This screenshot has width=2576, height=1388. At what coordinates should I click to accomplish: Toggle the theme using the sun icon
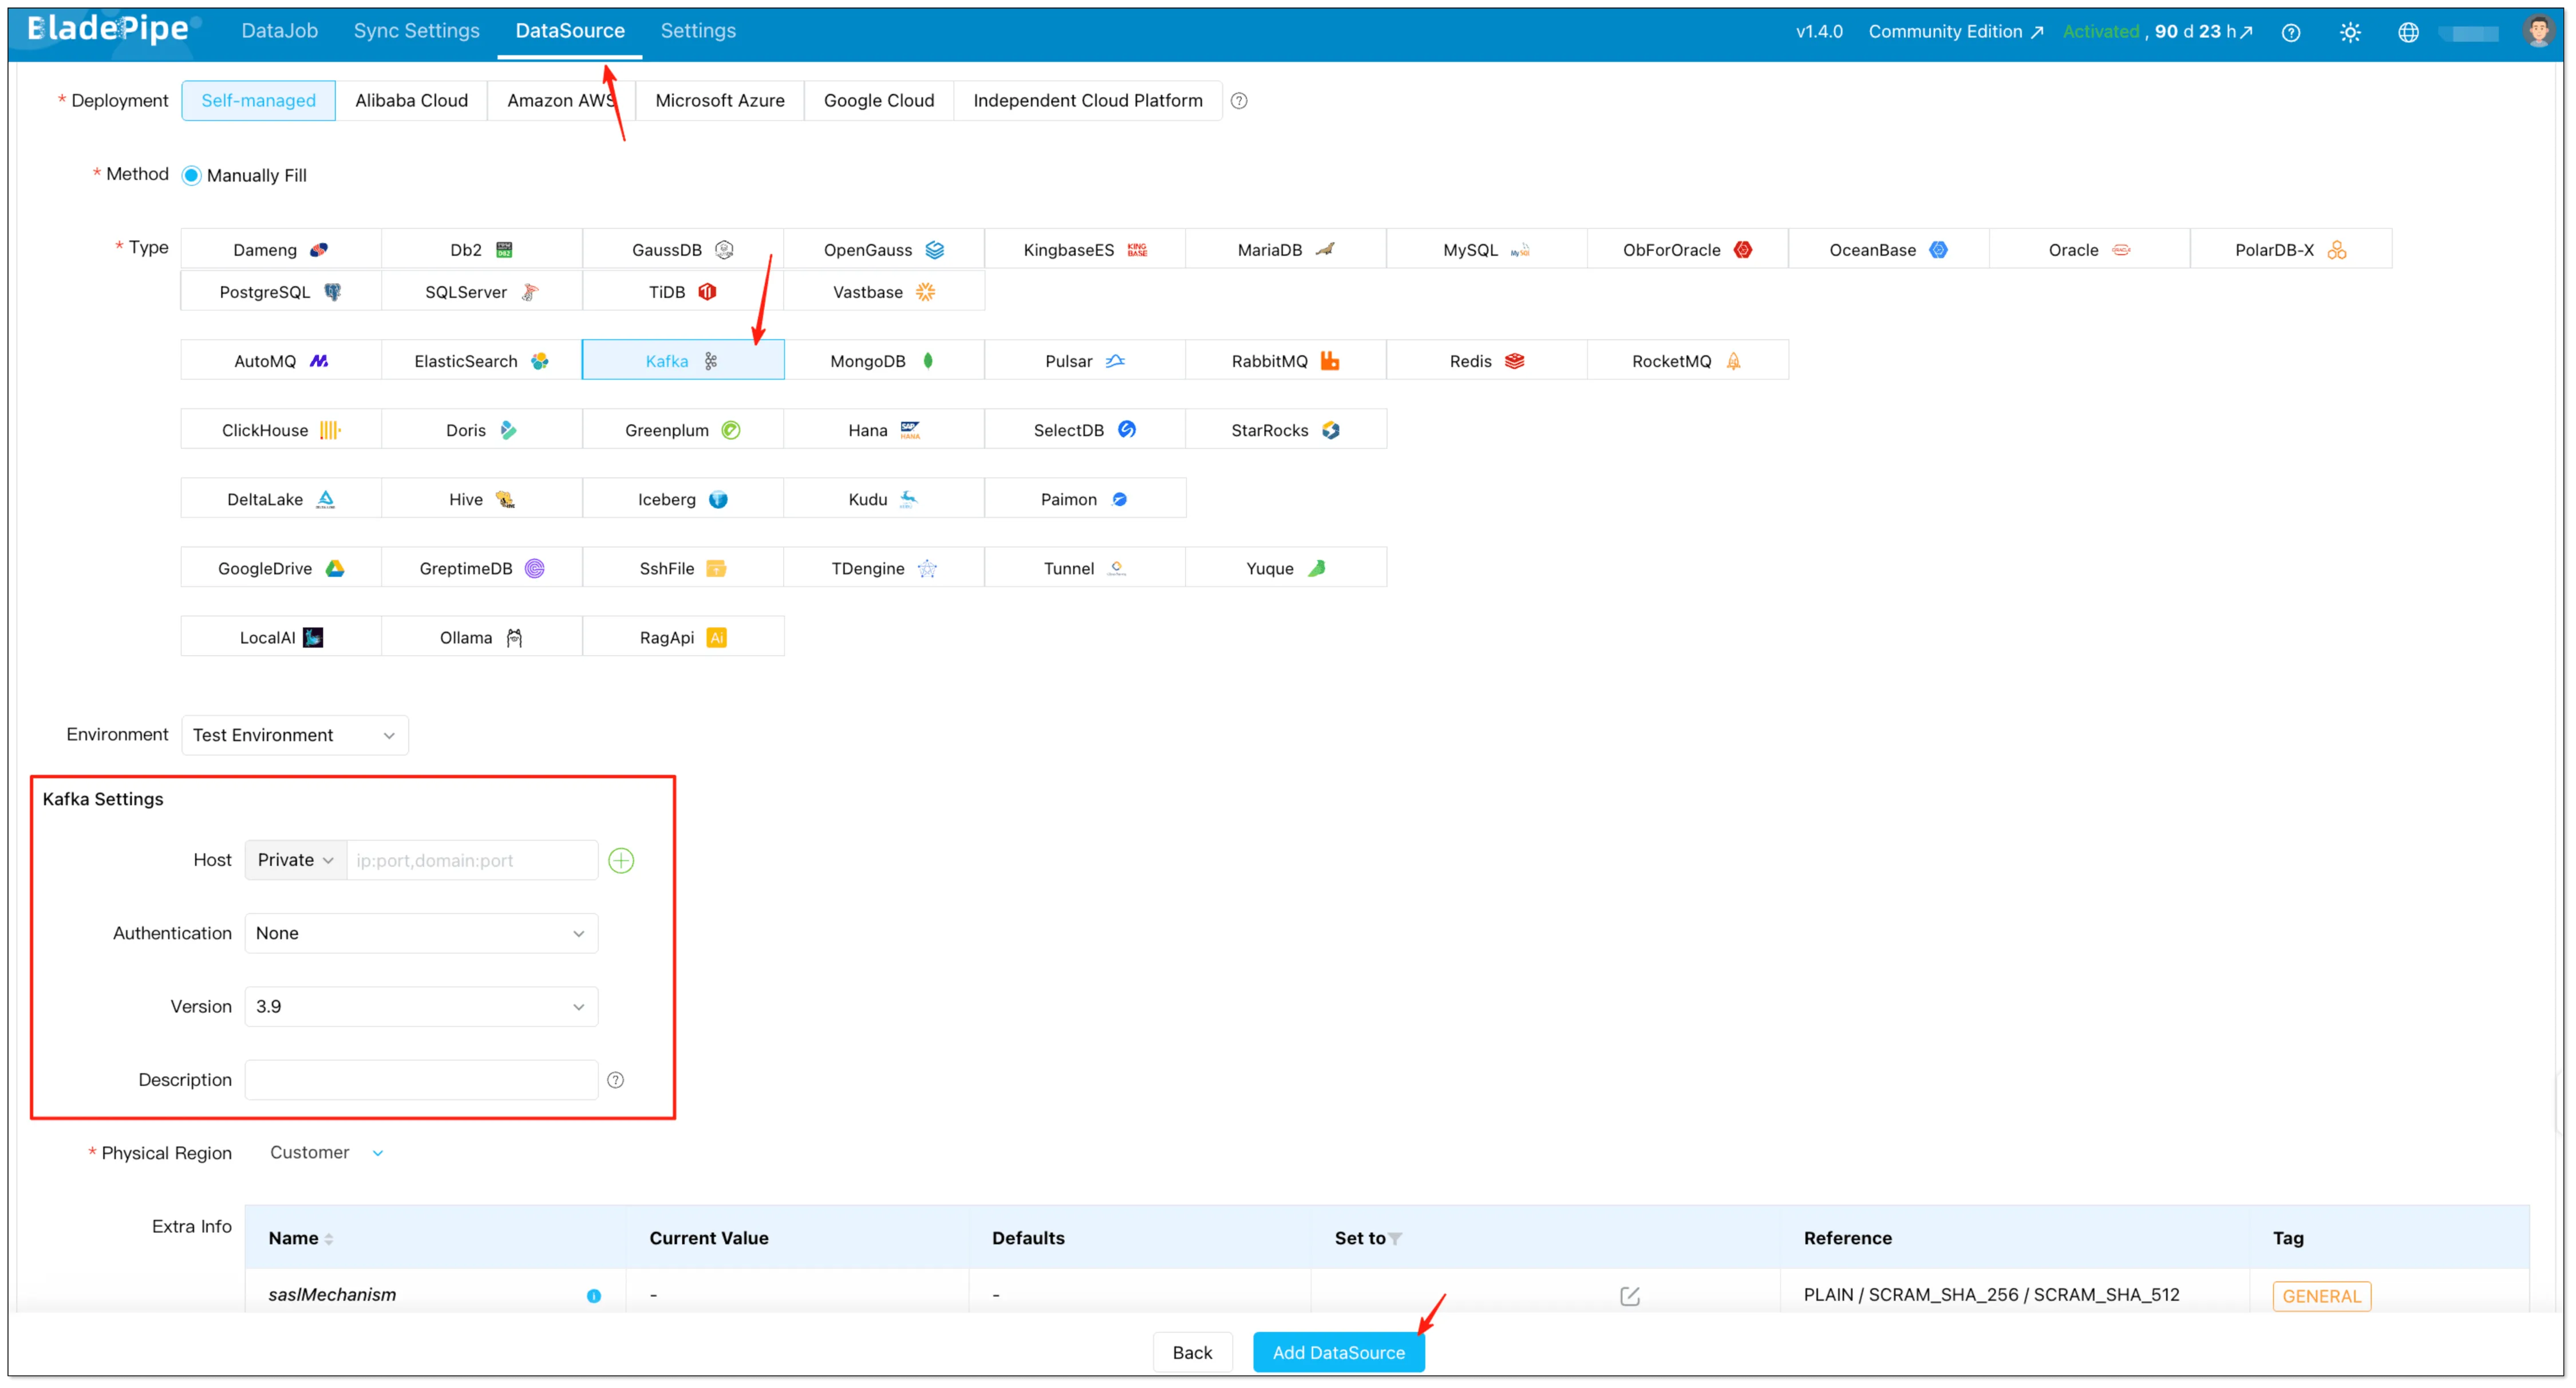click(x=2350, y=31)
